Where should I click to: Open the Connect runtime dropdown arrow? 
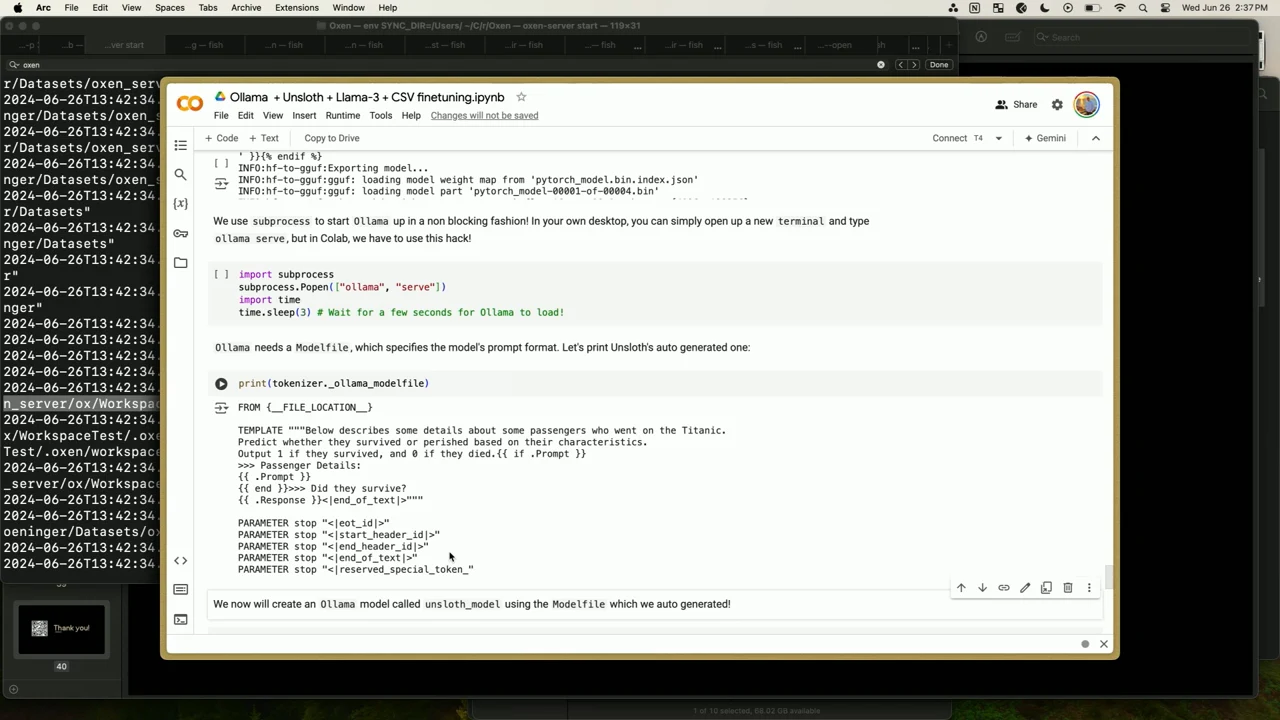point(998,138)
